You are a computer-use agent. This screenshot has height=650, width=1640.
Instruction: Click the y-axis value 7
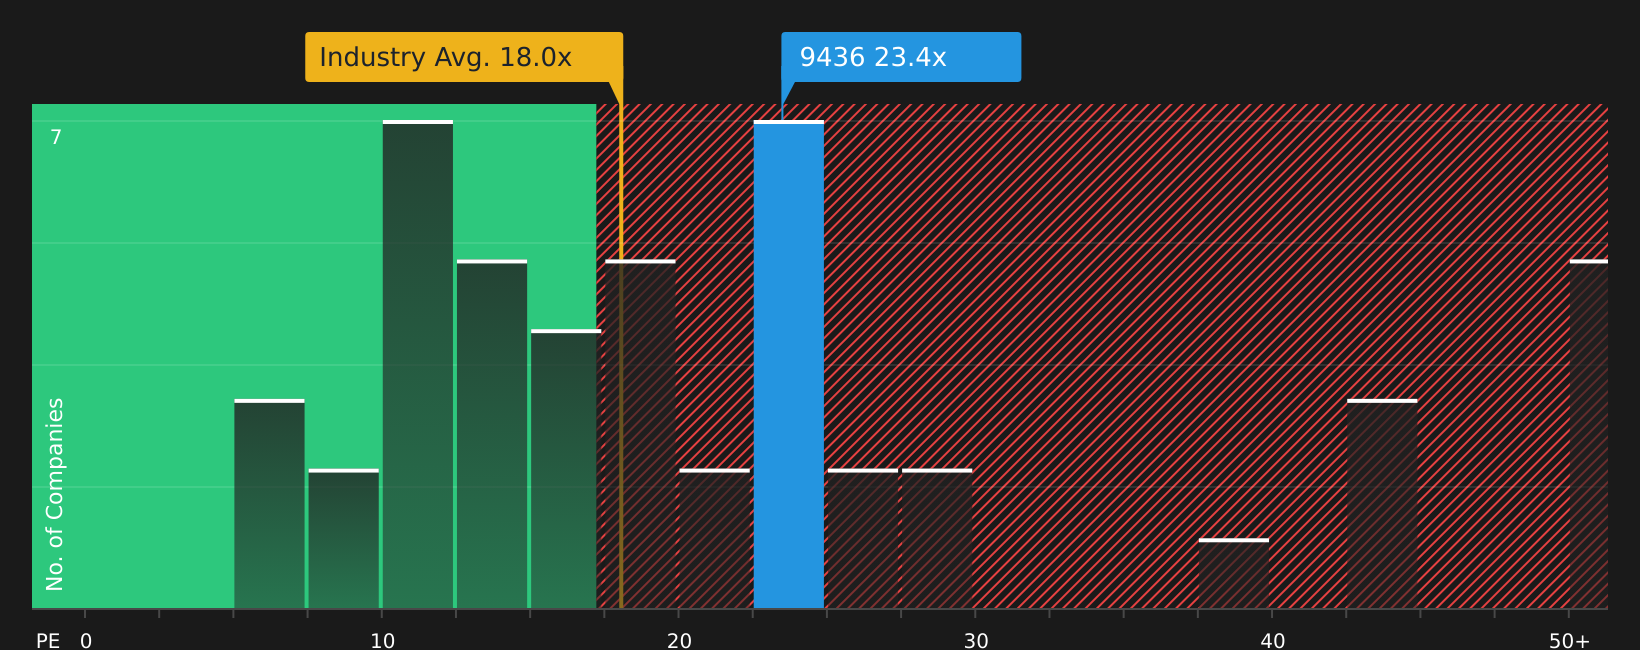56,138
